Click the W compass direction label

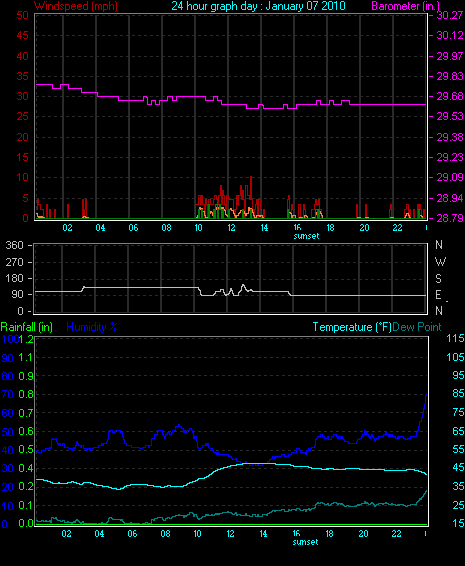[x=440, y=261]
